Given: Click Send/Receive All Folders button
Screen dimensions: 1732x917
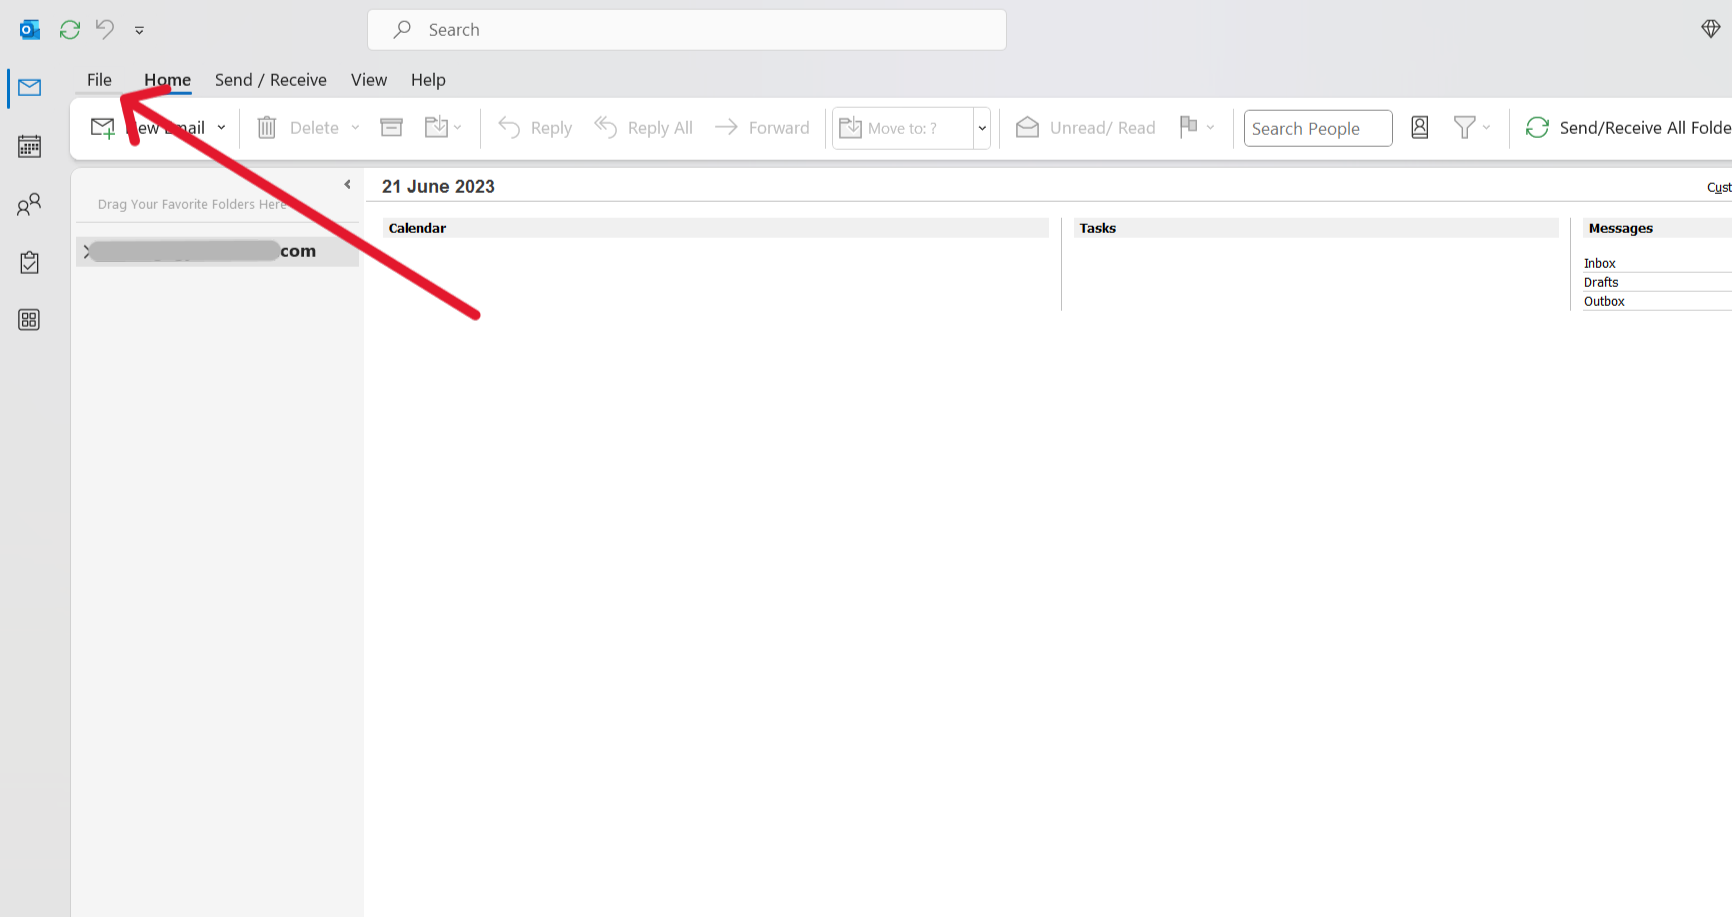Looking at the screenshot, I should (x=1627, y=128).
